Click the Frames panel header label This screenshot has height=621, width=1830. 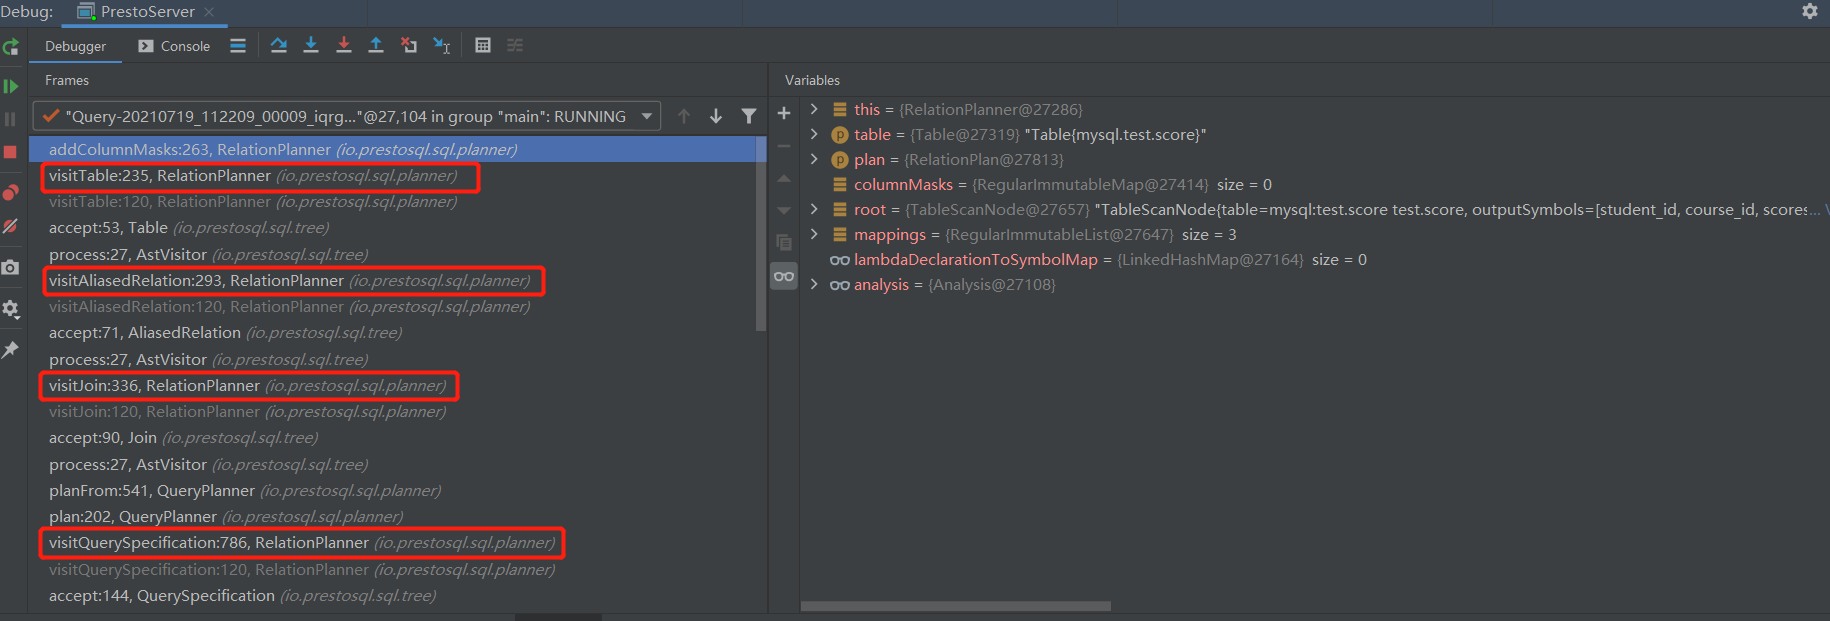pos(67,80)
